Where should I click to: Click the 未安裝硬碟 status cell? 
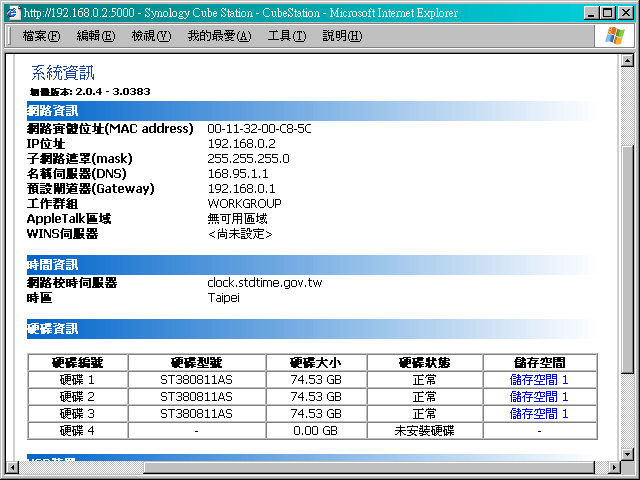pos(424,431)
